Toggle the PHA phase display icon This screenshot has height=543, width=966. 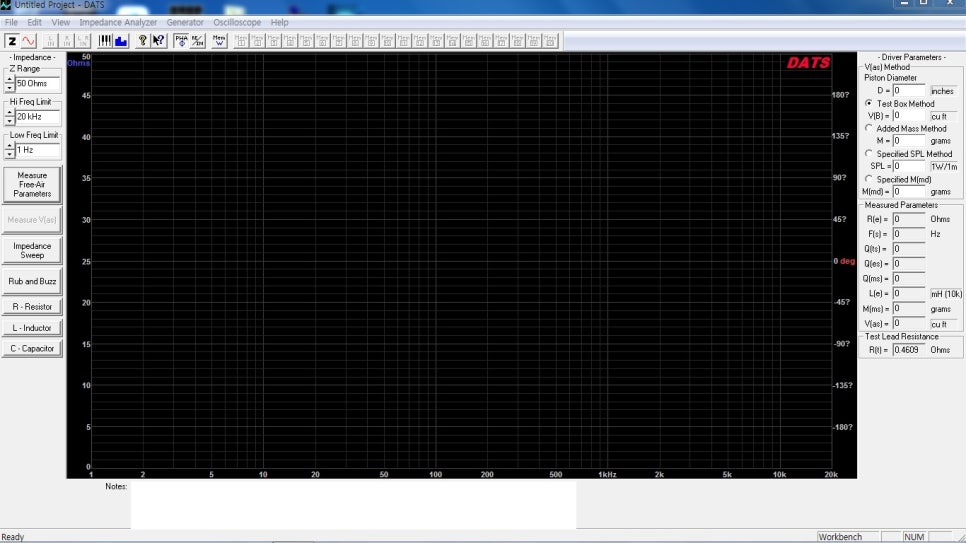pos(181,41)
